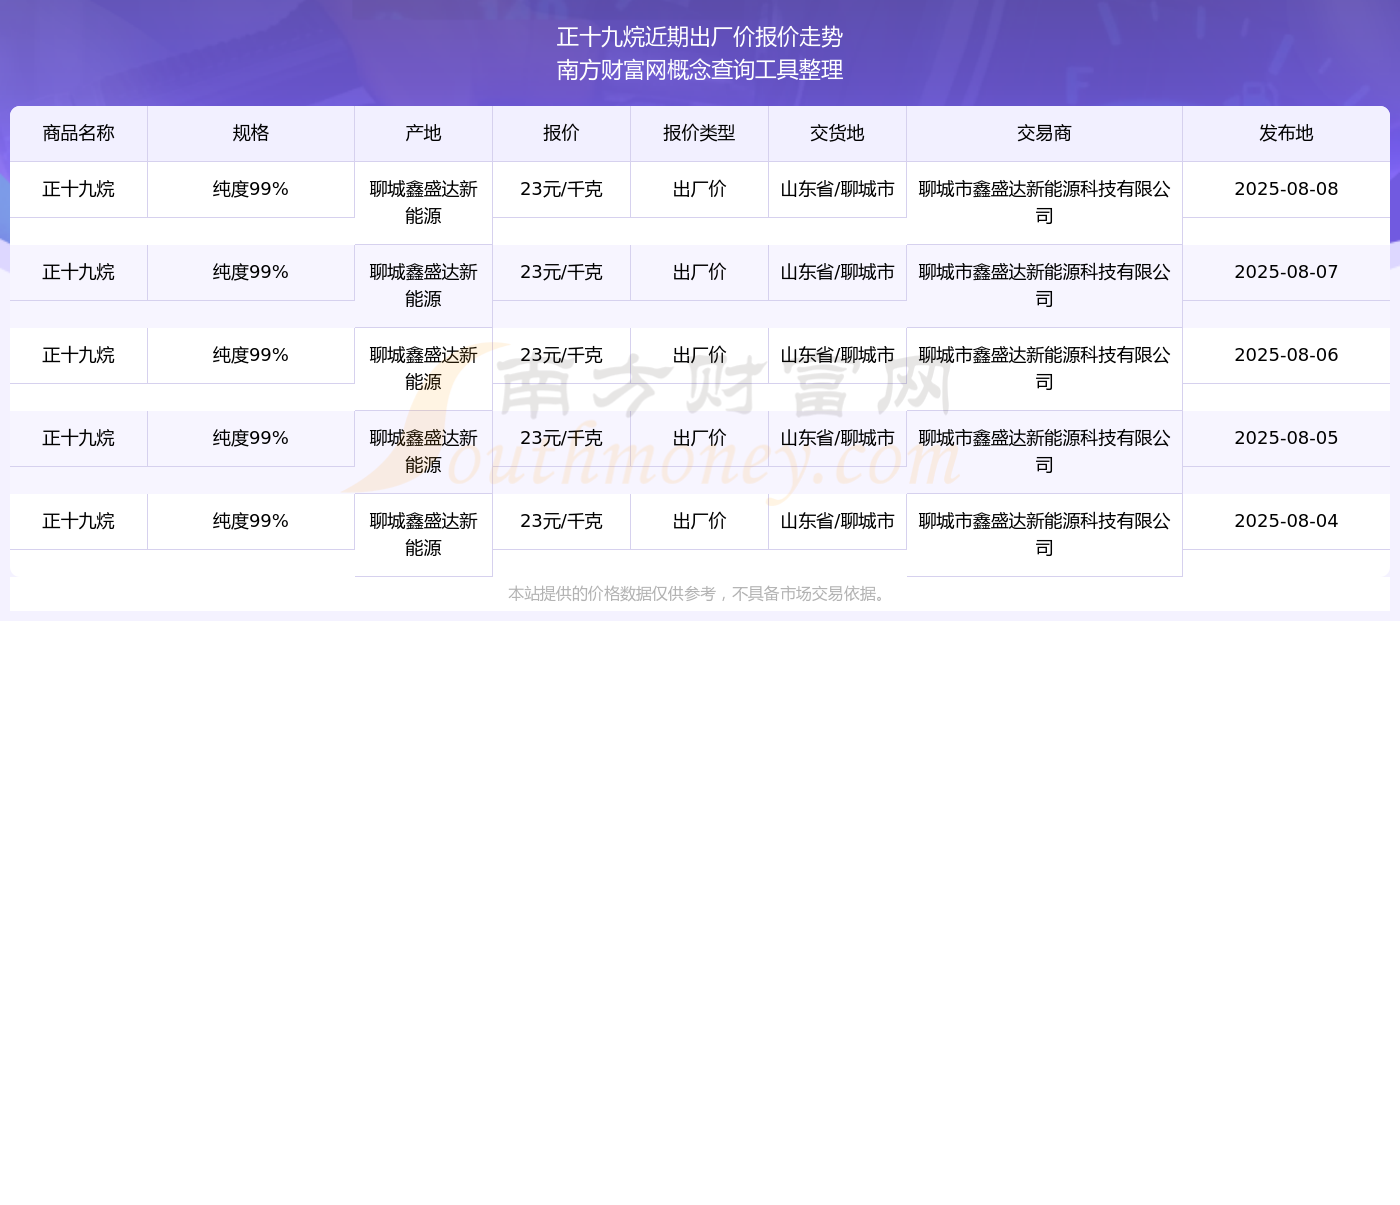Image resolution: width=1400 pixels, height=1205 pixels.
Task: Click 出厂价 in the 2025-08-04 row
Action: point(700,521)
